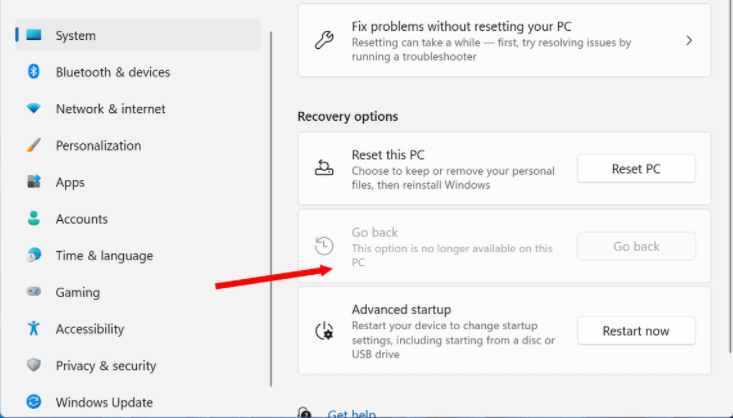Click the Bluetooth icon in sidebar
Image resolution: width=733 pixels, height=418 pixels.
point(34,72)
